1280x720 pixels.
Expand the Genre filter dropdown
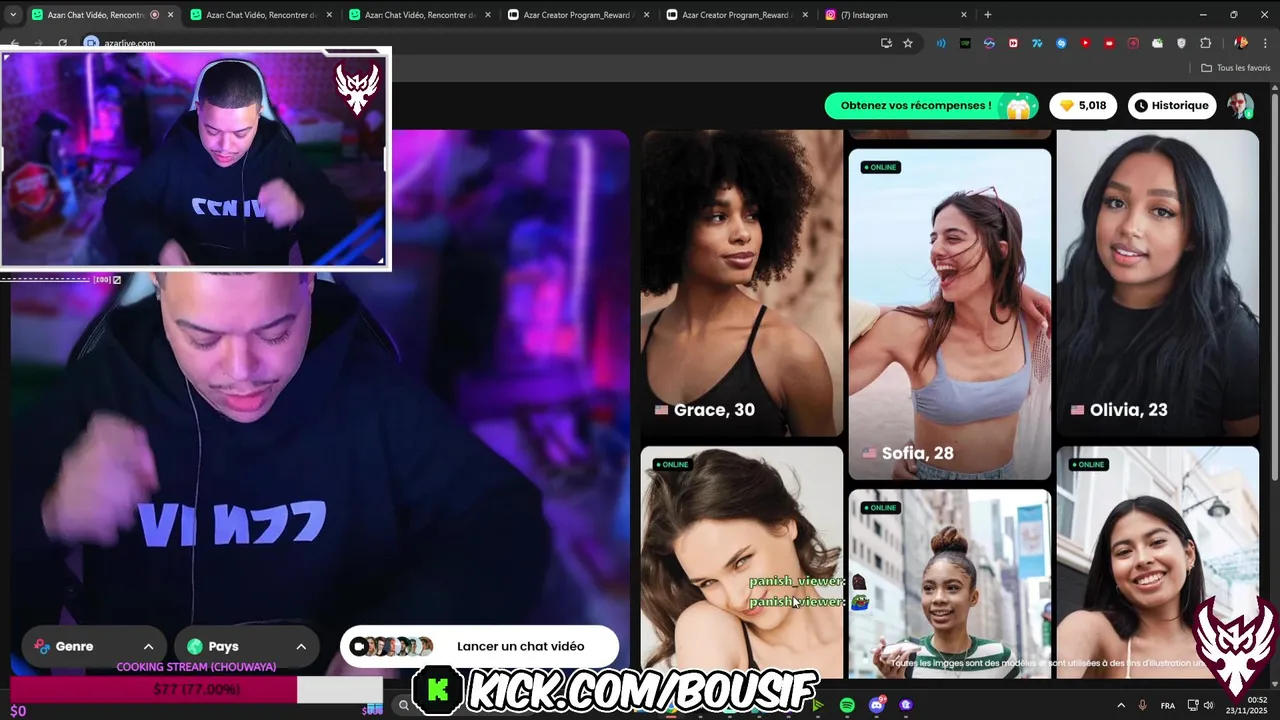(93, 646)
